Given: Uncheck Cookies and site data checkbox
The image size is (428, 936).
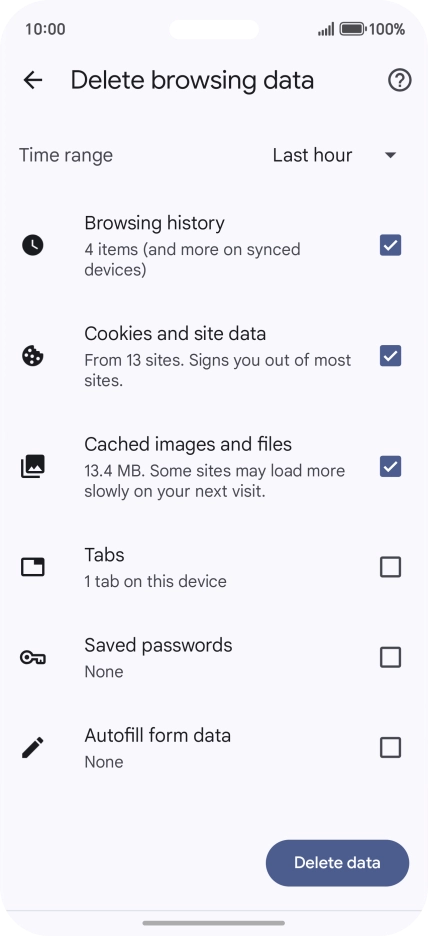Looking at the screenshot, I should [390, 356].
